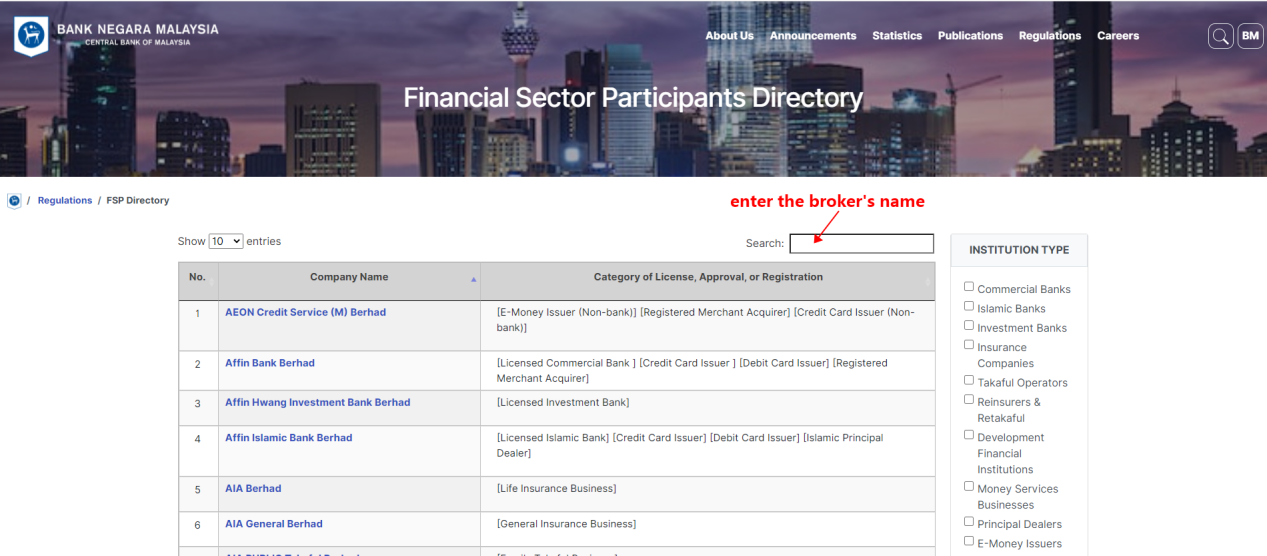Open the Statistics menu
This screenshot has width=1267, height=556.
tap(897, 36)
